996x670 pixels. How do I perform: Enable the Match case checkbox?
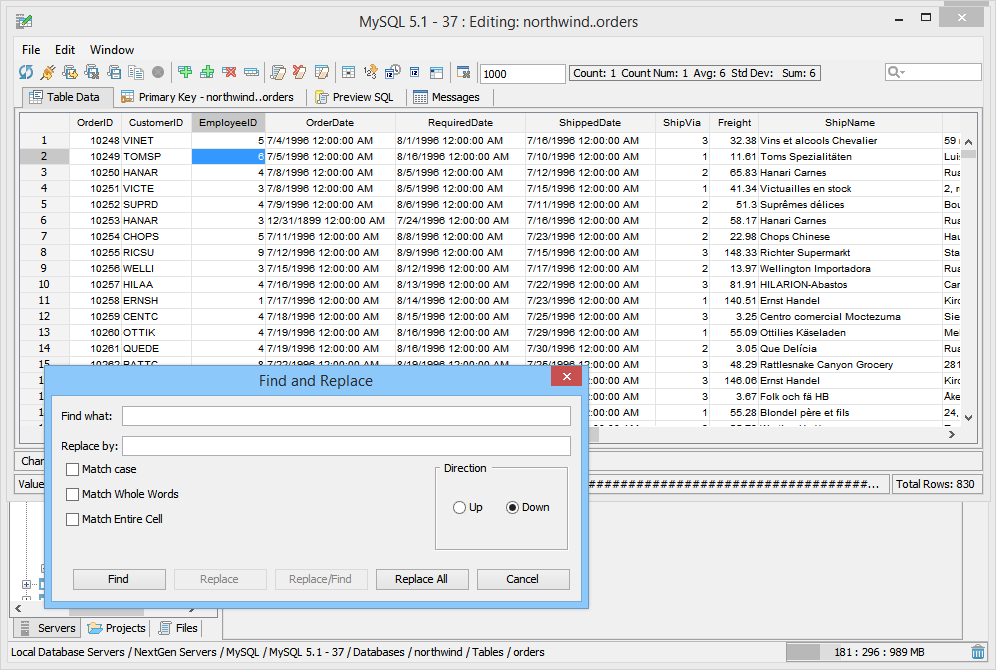click(72, 469)
